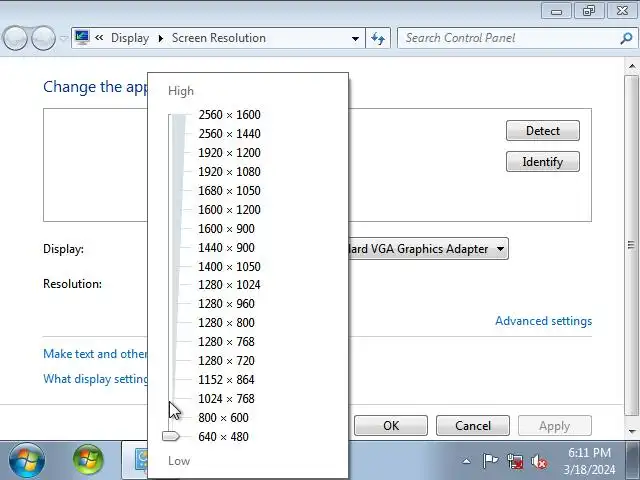Open the Windows flag taskbar shortcut
This screenshot has height=480, width=640.
coord(88,460)
